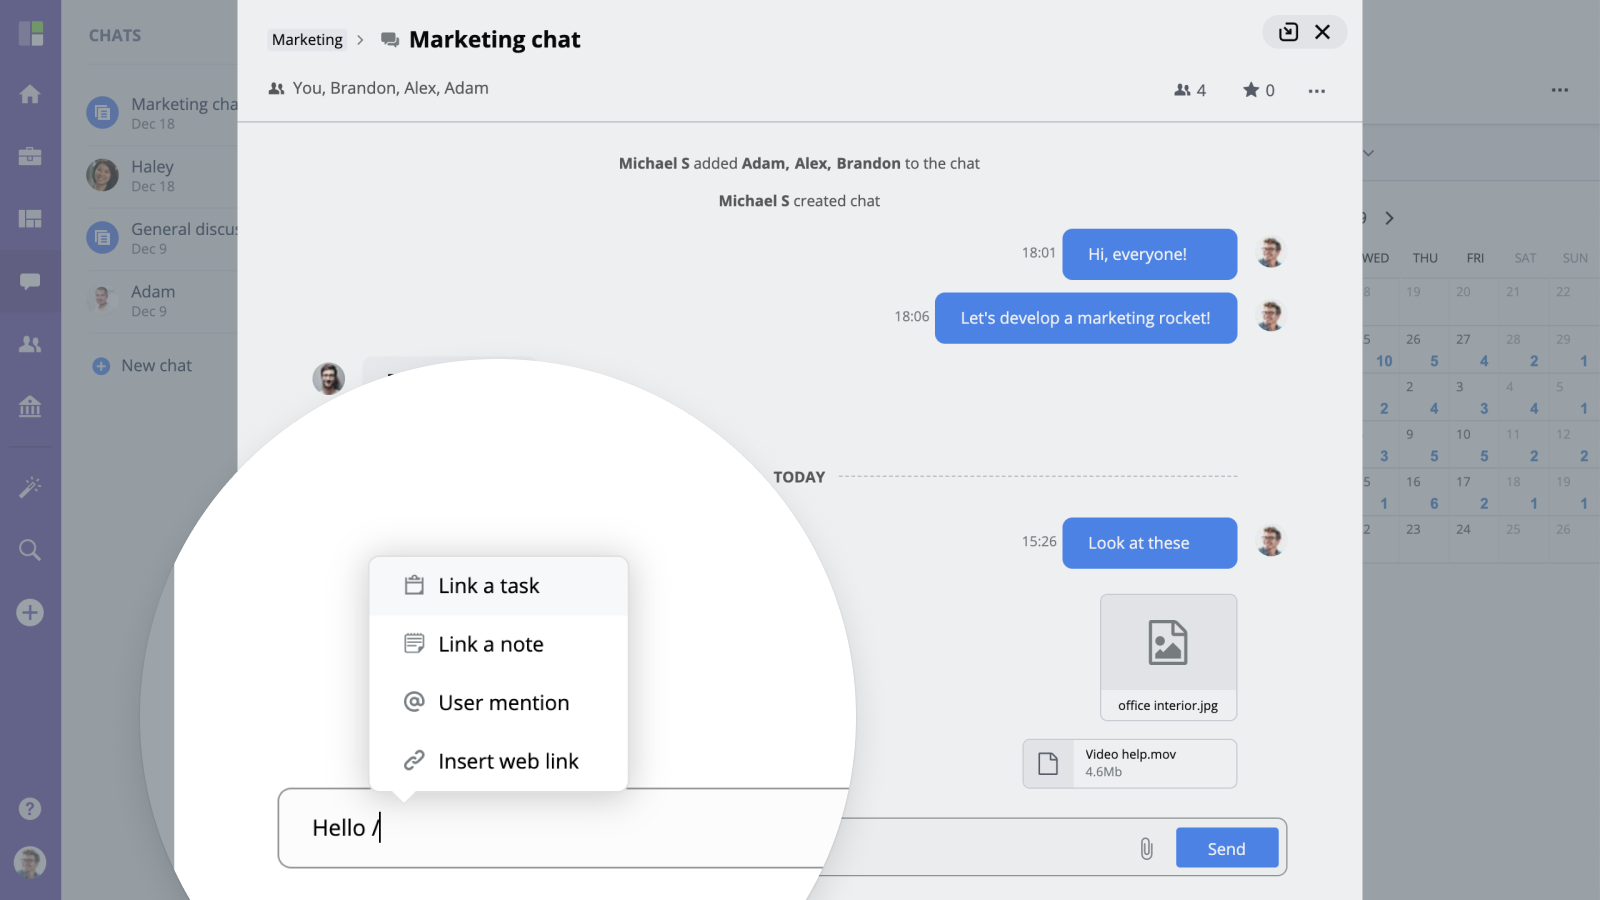Click the CHATS panel heading
This screenshot has height=900, width=1600.
click(115, 35)
